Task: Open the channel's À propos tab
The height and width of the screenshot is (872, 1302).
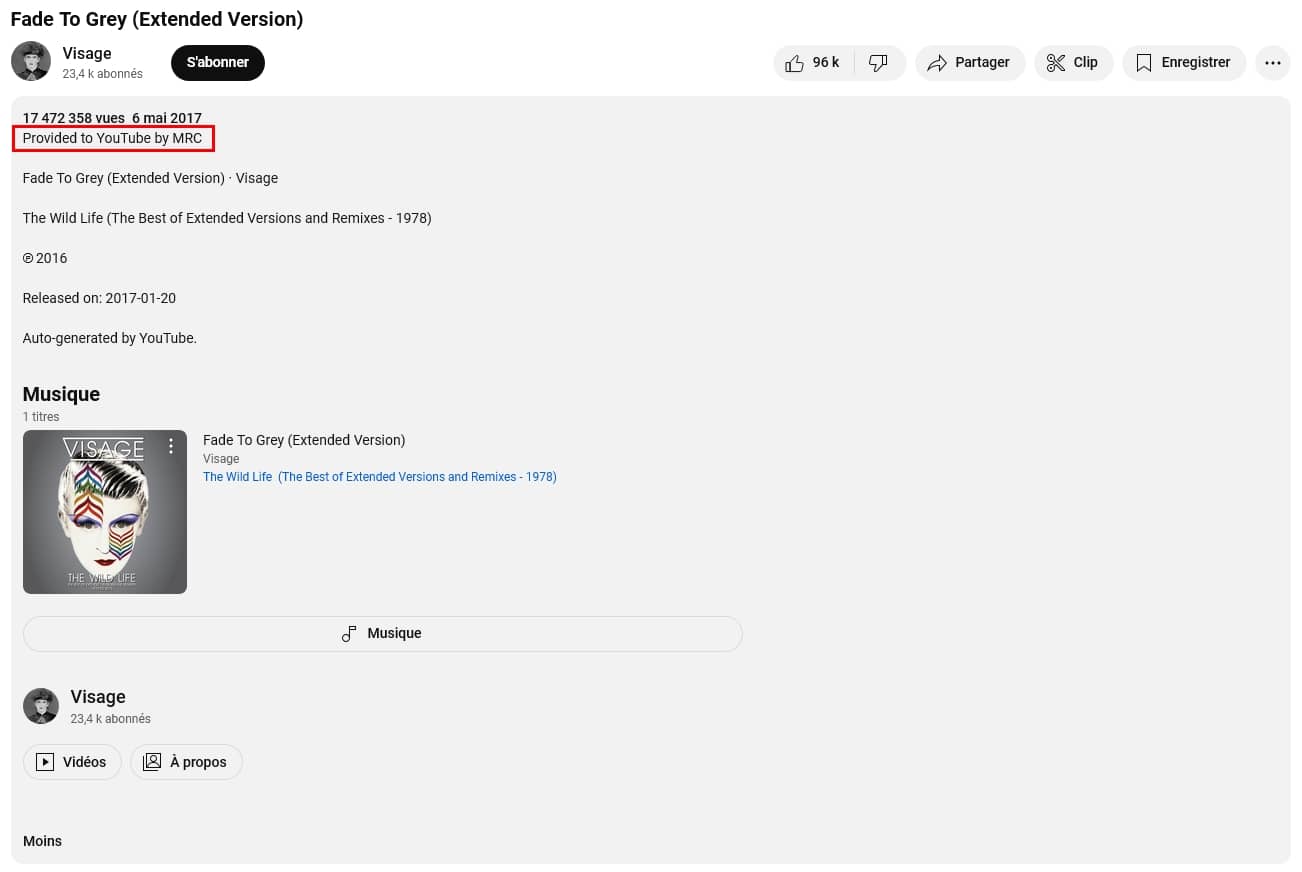Action: 186,762
